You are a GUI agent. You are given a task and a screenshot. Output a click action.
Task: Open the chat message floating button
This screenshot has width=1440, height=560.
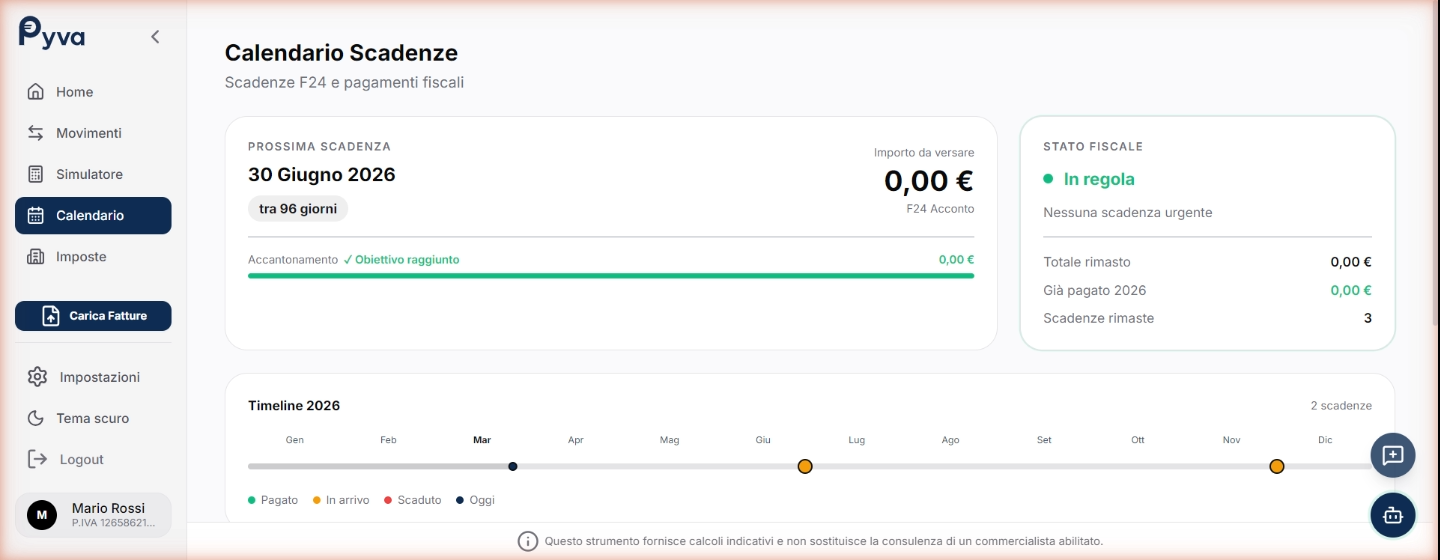[1393, 455]
